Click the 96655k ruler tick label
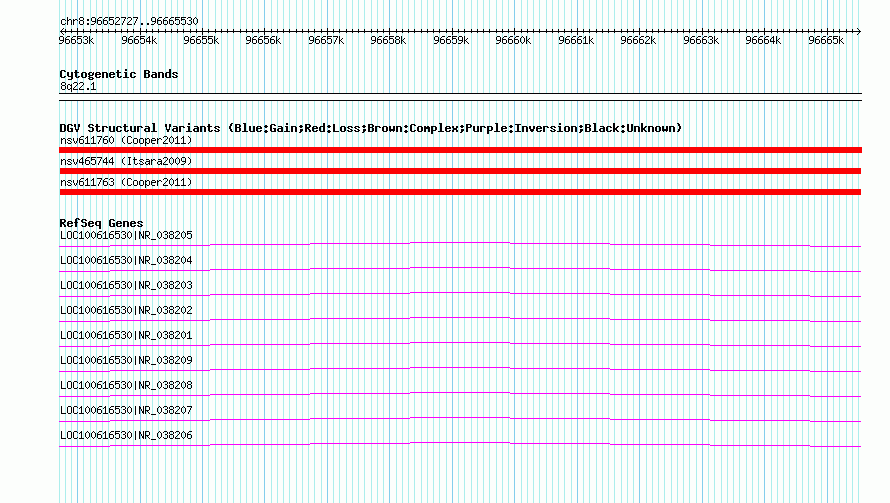890x503 pixels. (x=201, y=40)
